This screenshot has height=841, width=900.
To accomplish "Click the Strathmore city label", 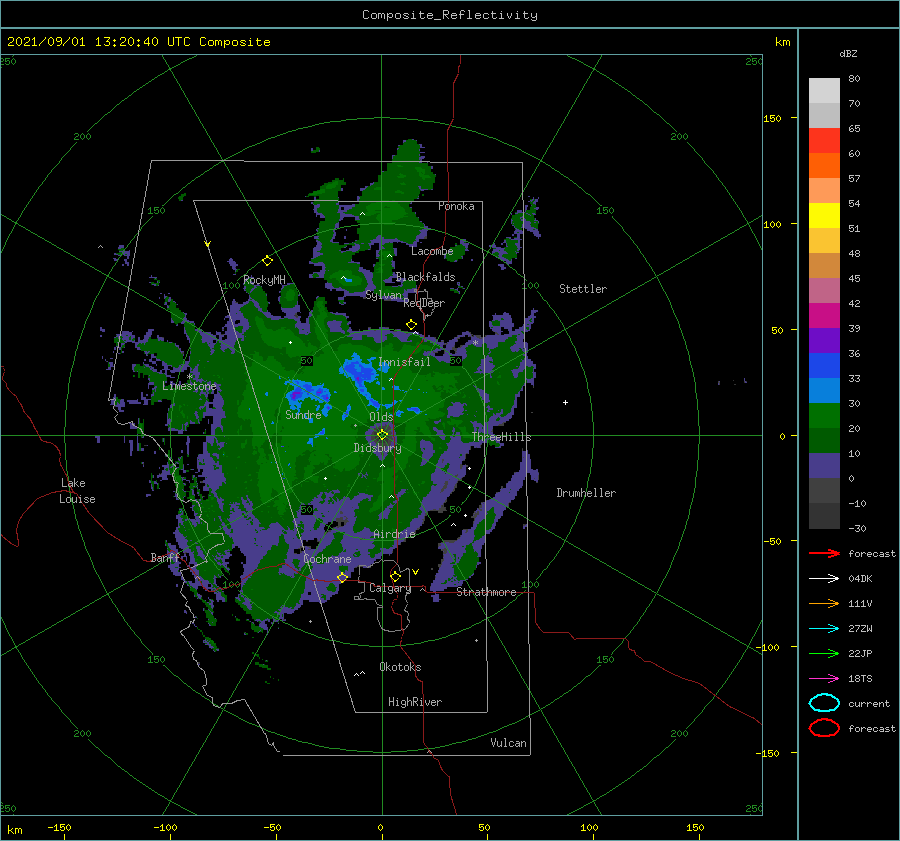I will (x=486, y=592).
